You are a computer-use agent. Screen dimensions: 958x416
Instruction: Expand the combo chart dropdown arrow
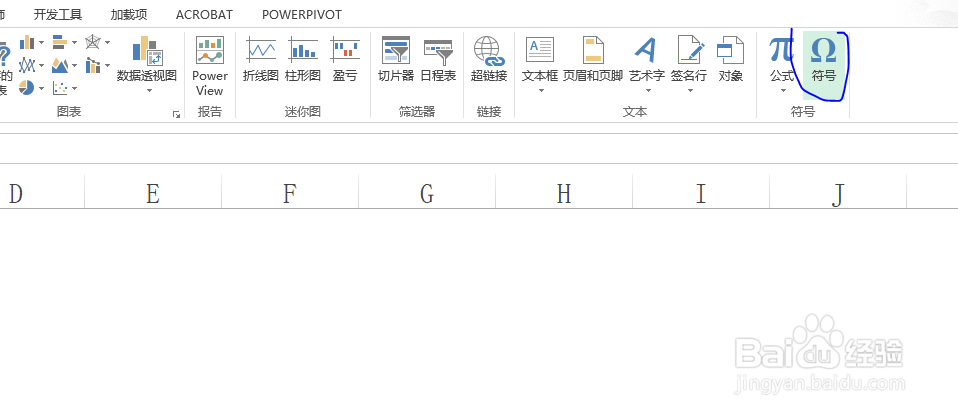click(108, 65)
